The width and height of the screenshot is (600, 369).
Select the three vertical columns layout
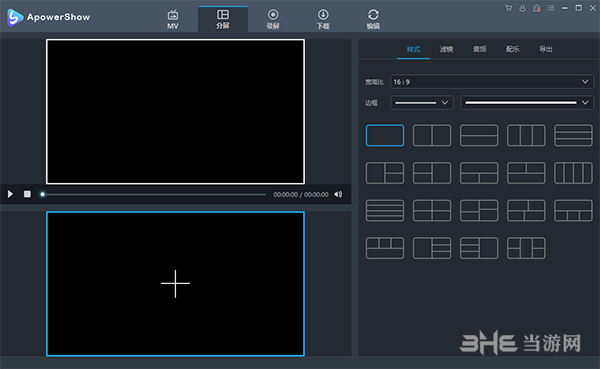(x=526, y=135)
